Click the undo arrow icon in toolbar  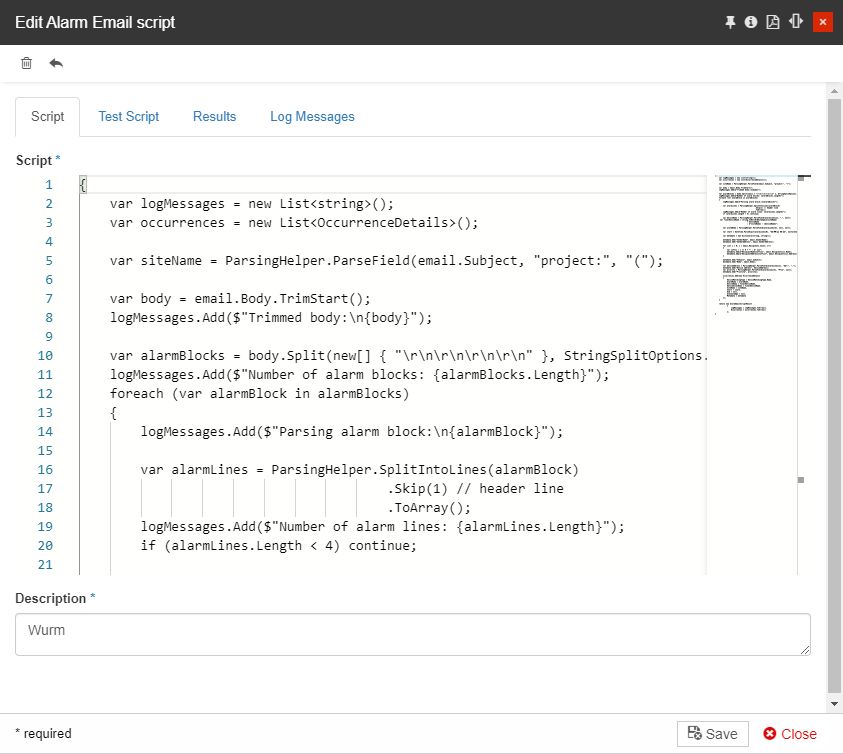click(56, 63)
